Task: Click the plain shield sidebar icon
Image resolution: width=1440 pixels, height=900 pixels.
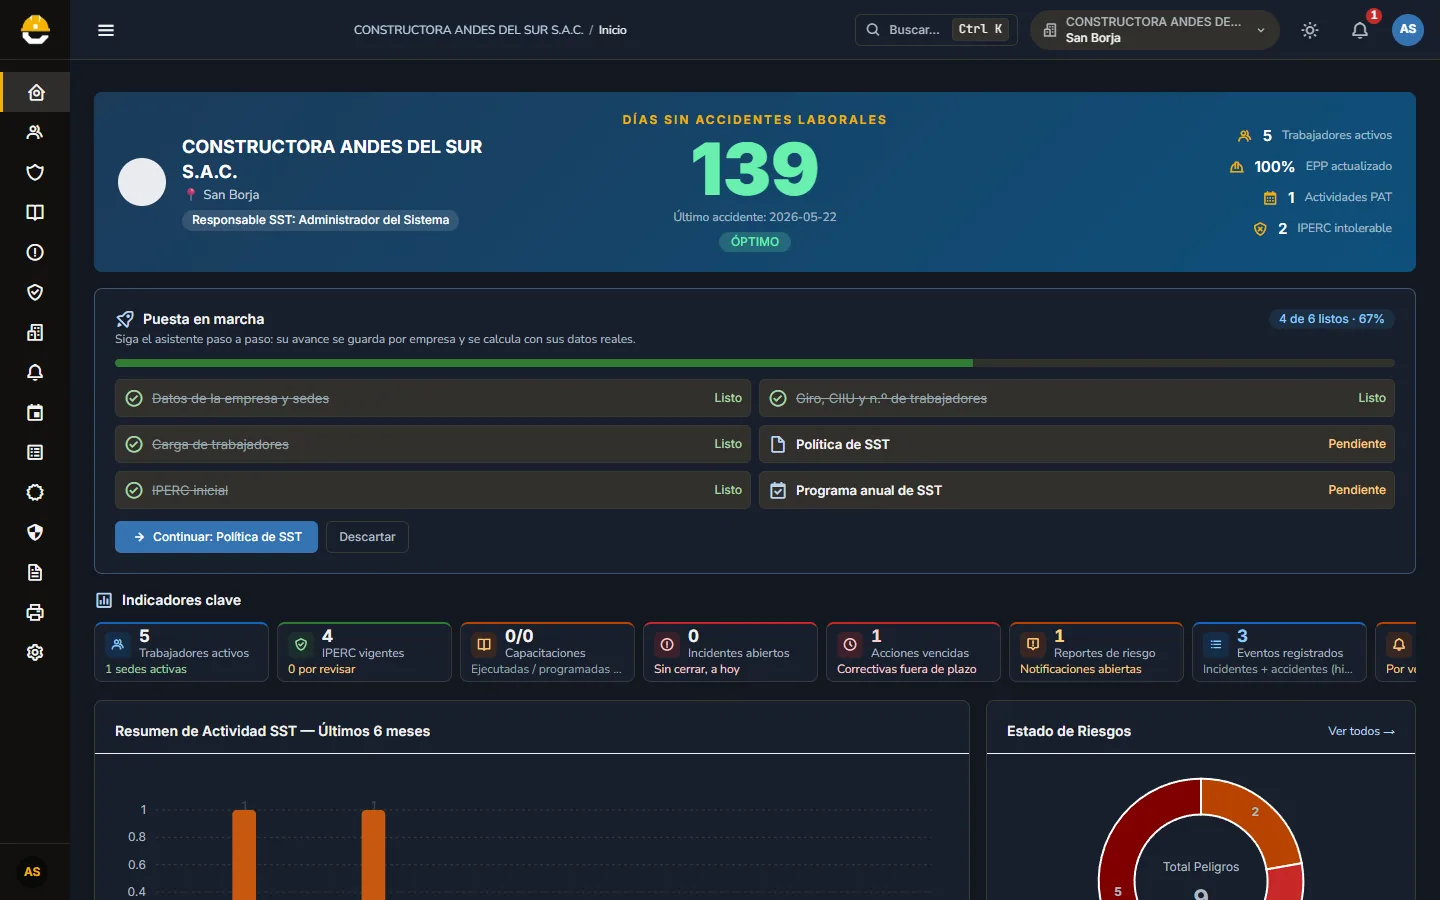Action: pos(35,172)
